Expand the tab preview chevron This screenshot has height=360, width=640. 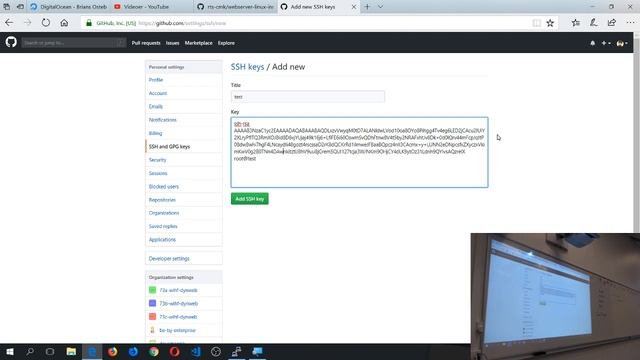380,7
